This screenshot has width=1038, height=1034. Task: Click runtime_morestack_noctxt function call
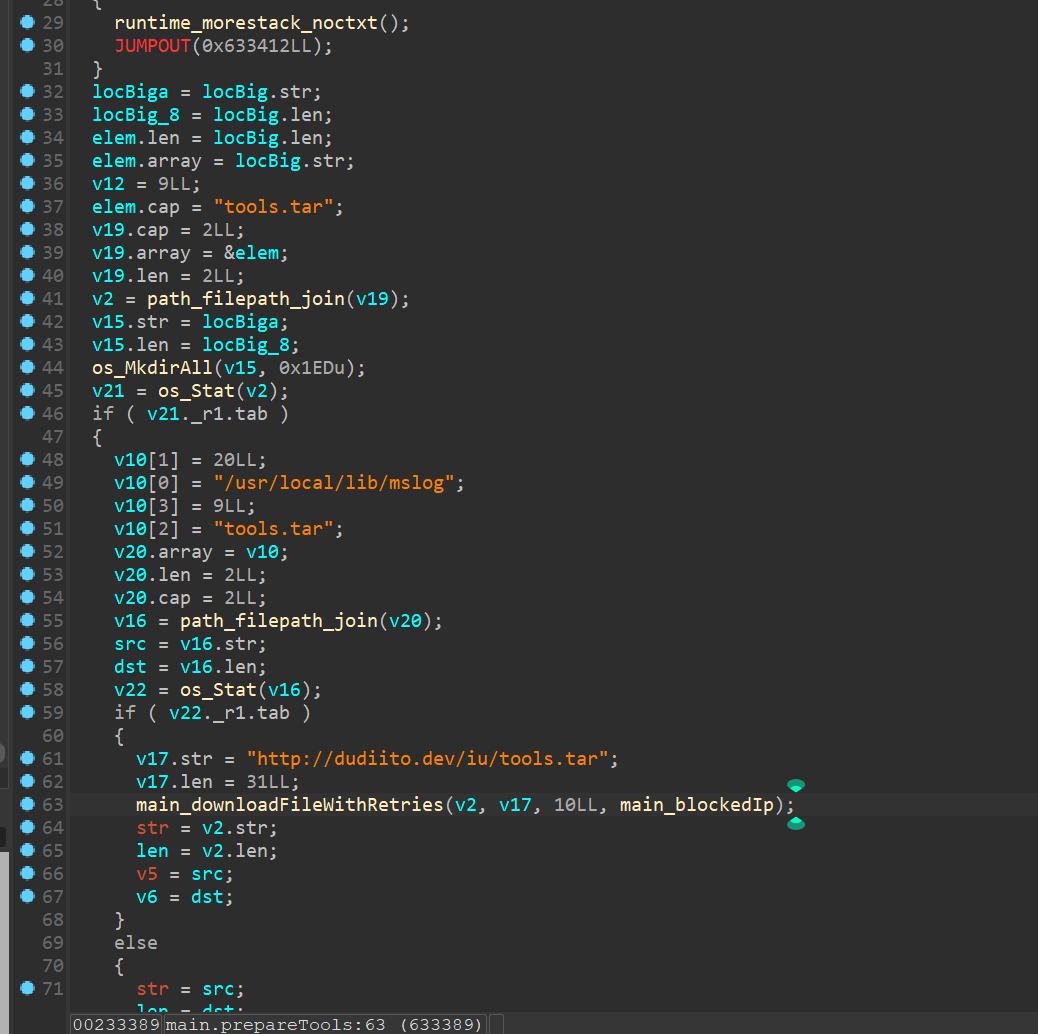pos(246,23)
